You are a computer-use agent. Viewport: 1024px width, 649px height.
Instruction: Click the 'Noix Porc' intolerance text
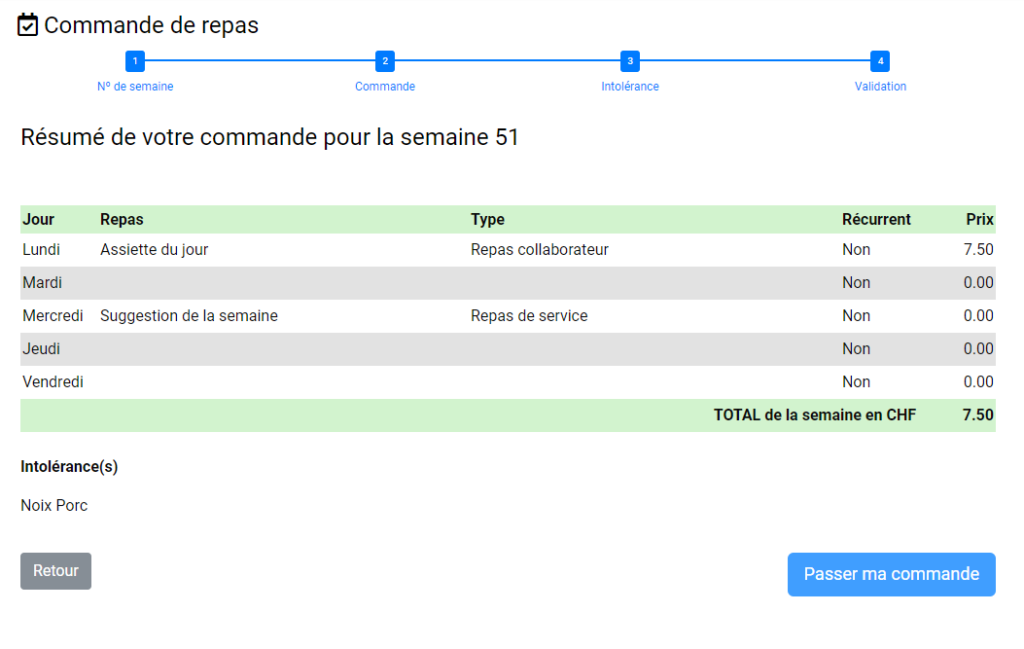pos(54,505)
